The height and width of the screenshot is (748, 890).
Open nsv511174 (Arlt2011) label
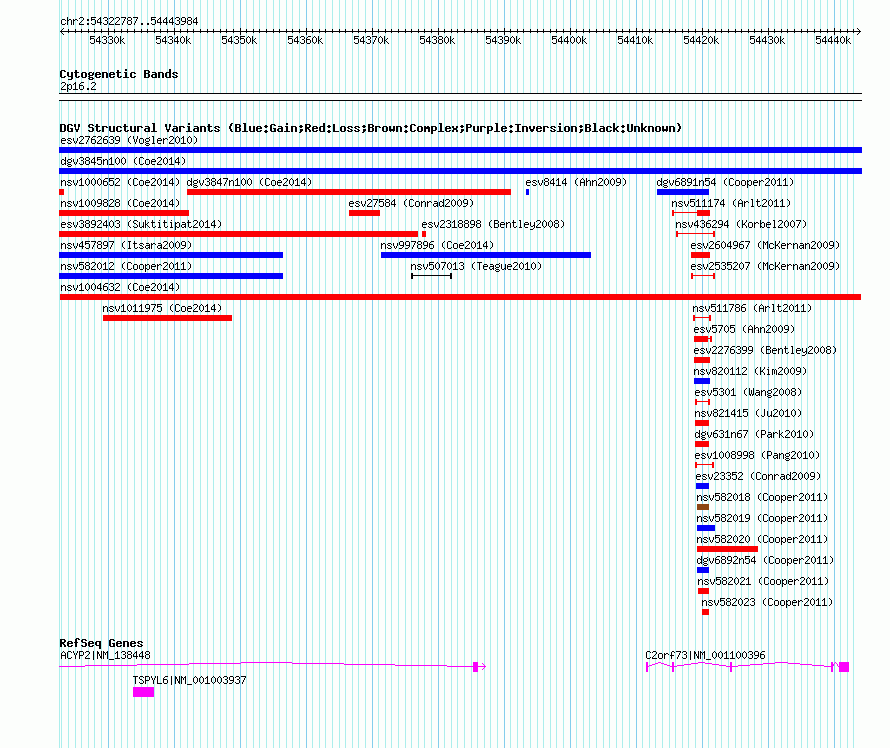pos(731,203)
